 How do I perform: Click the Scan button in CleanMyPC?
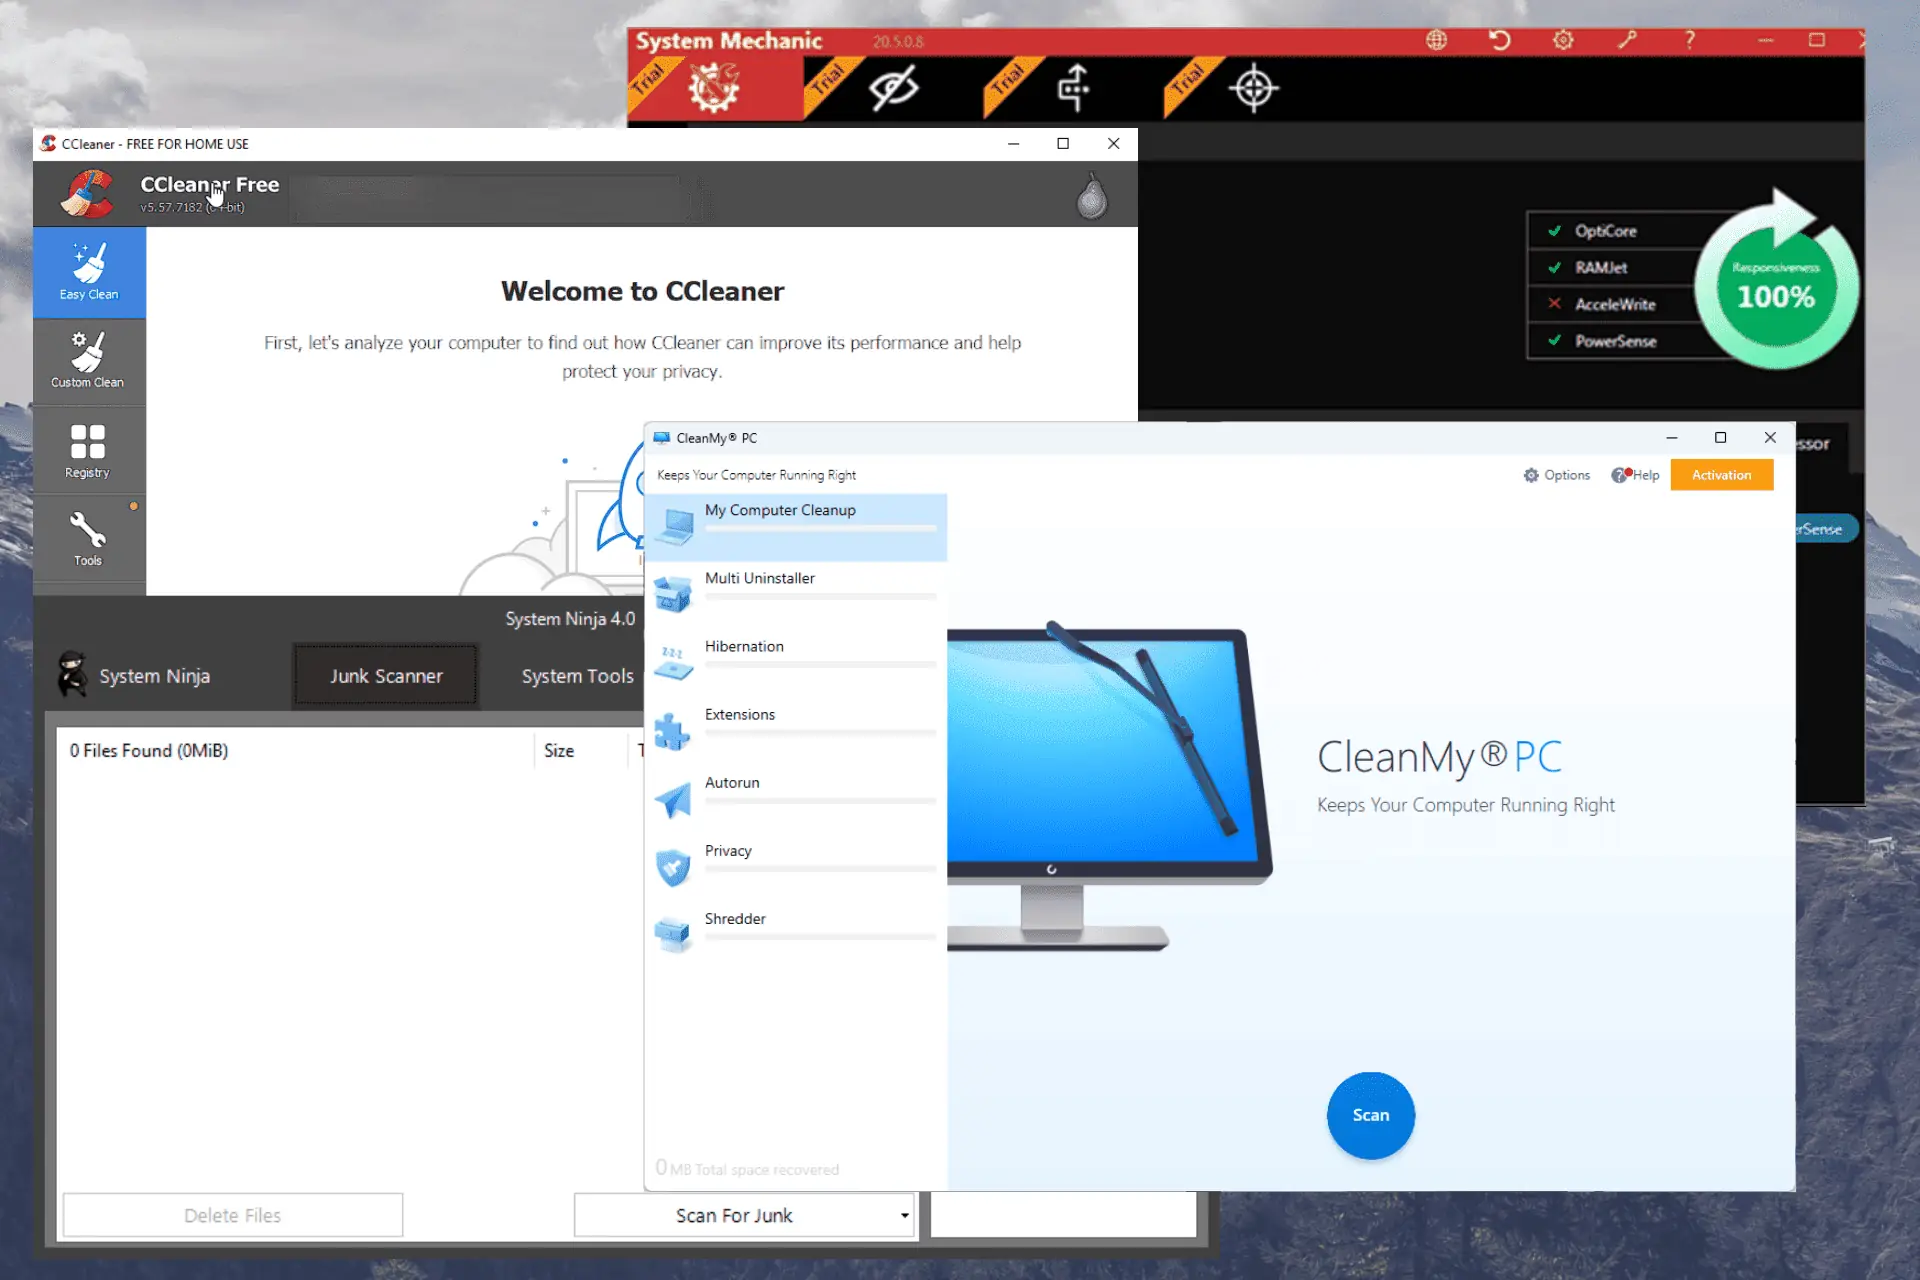1370,1114
